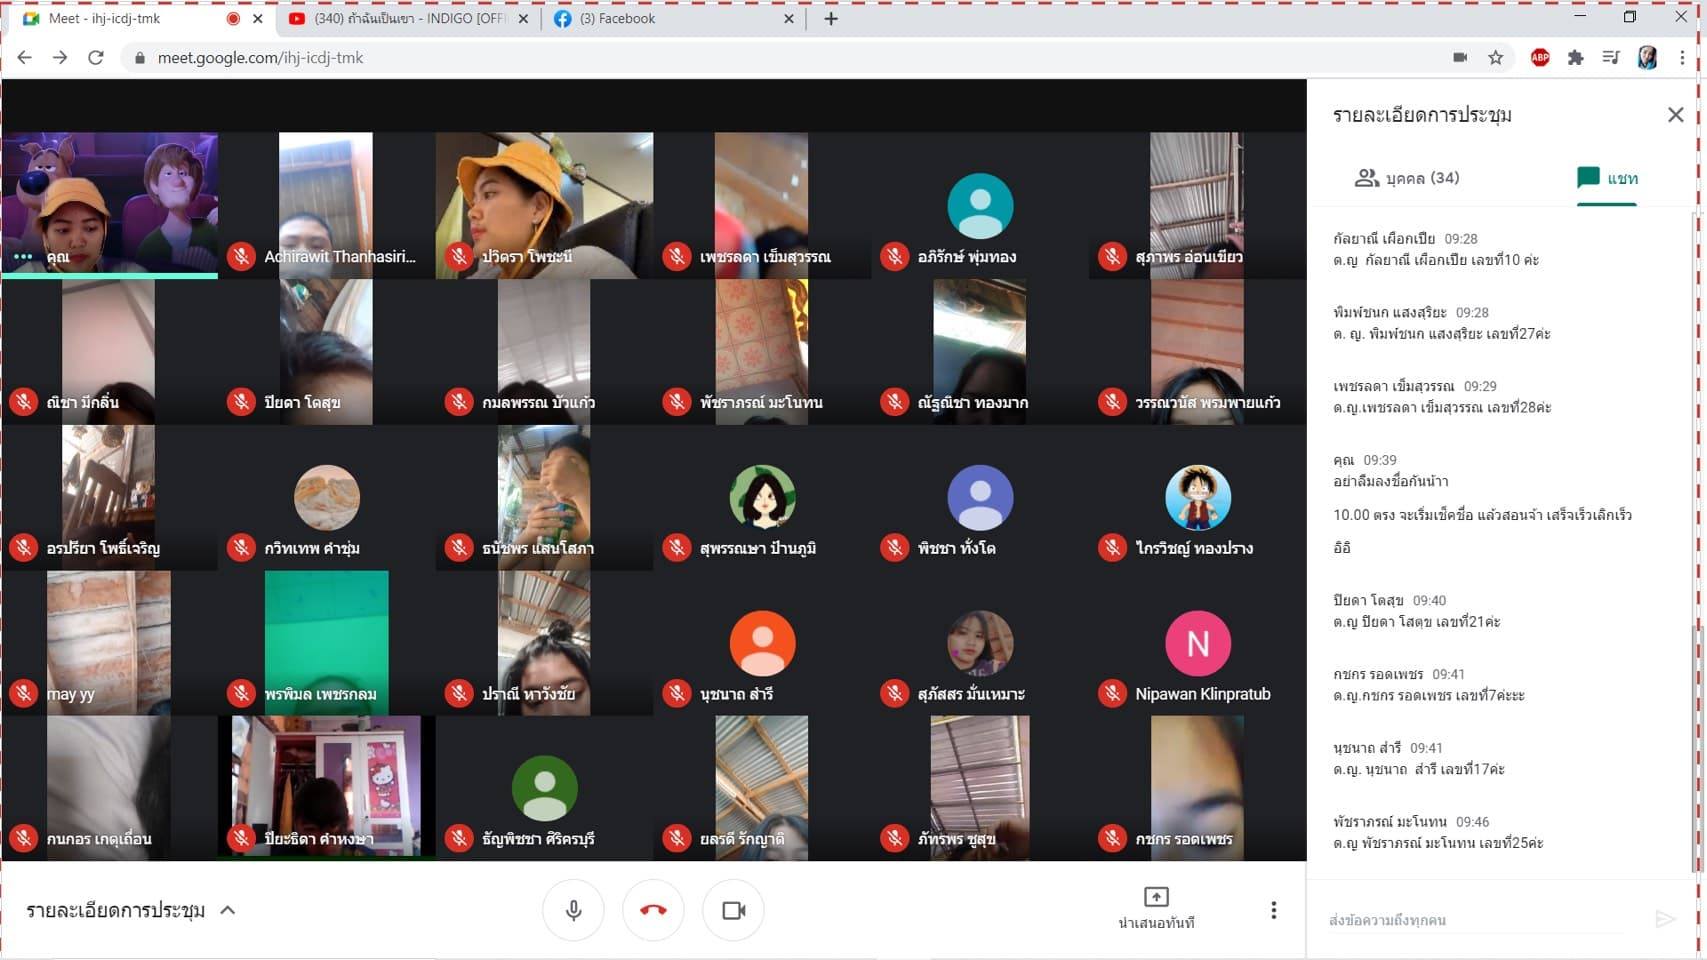Click the browser forward arrow
Image resolution: width=1707 pixels, height=960 pixels.
click(x=60, y=58)
